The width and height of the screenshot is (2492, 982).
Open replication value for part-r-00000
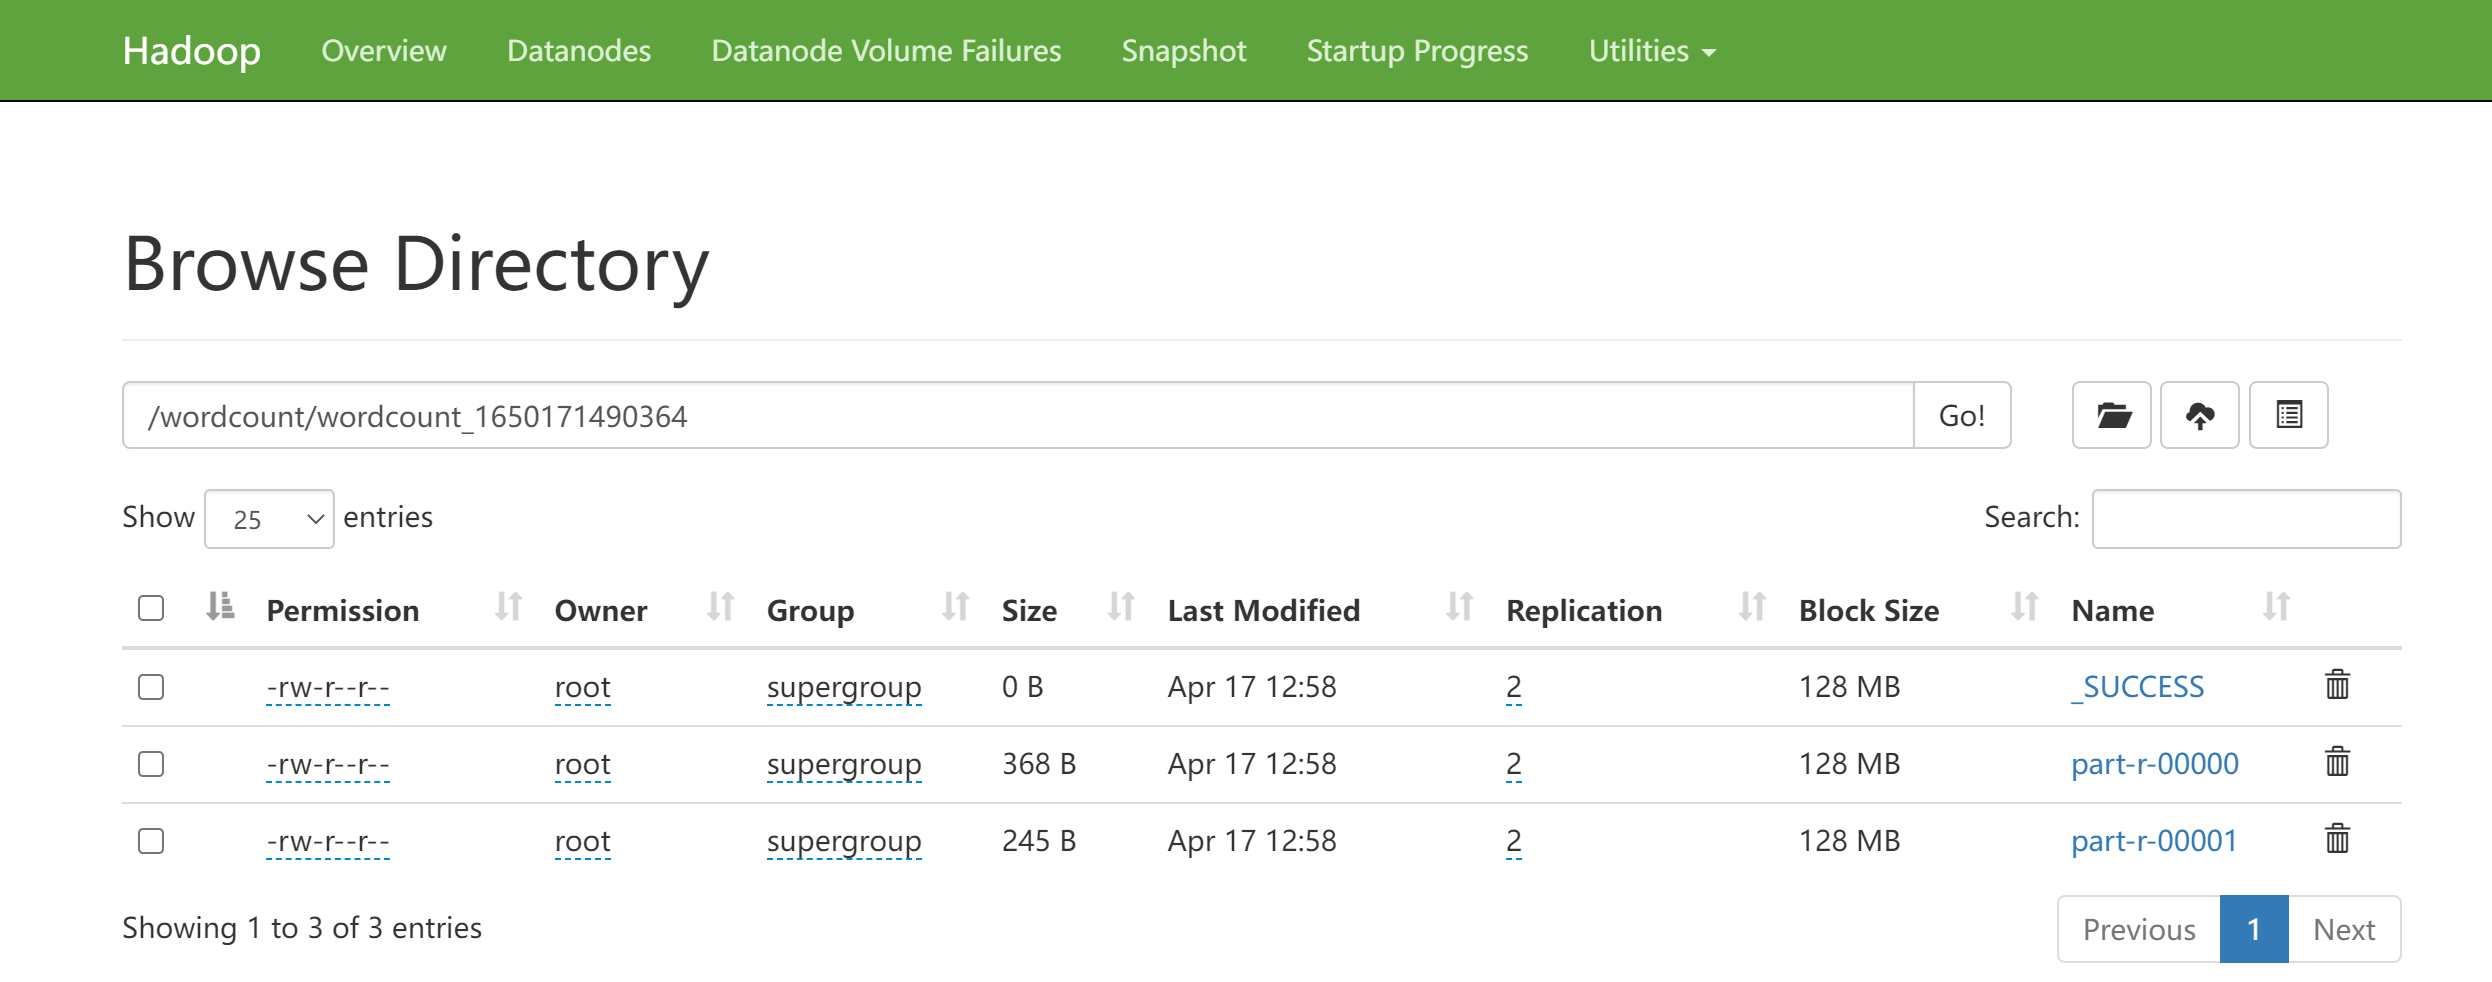pyautogui.click(x=1513, y=764)
